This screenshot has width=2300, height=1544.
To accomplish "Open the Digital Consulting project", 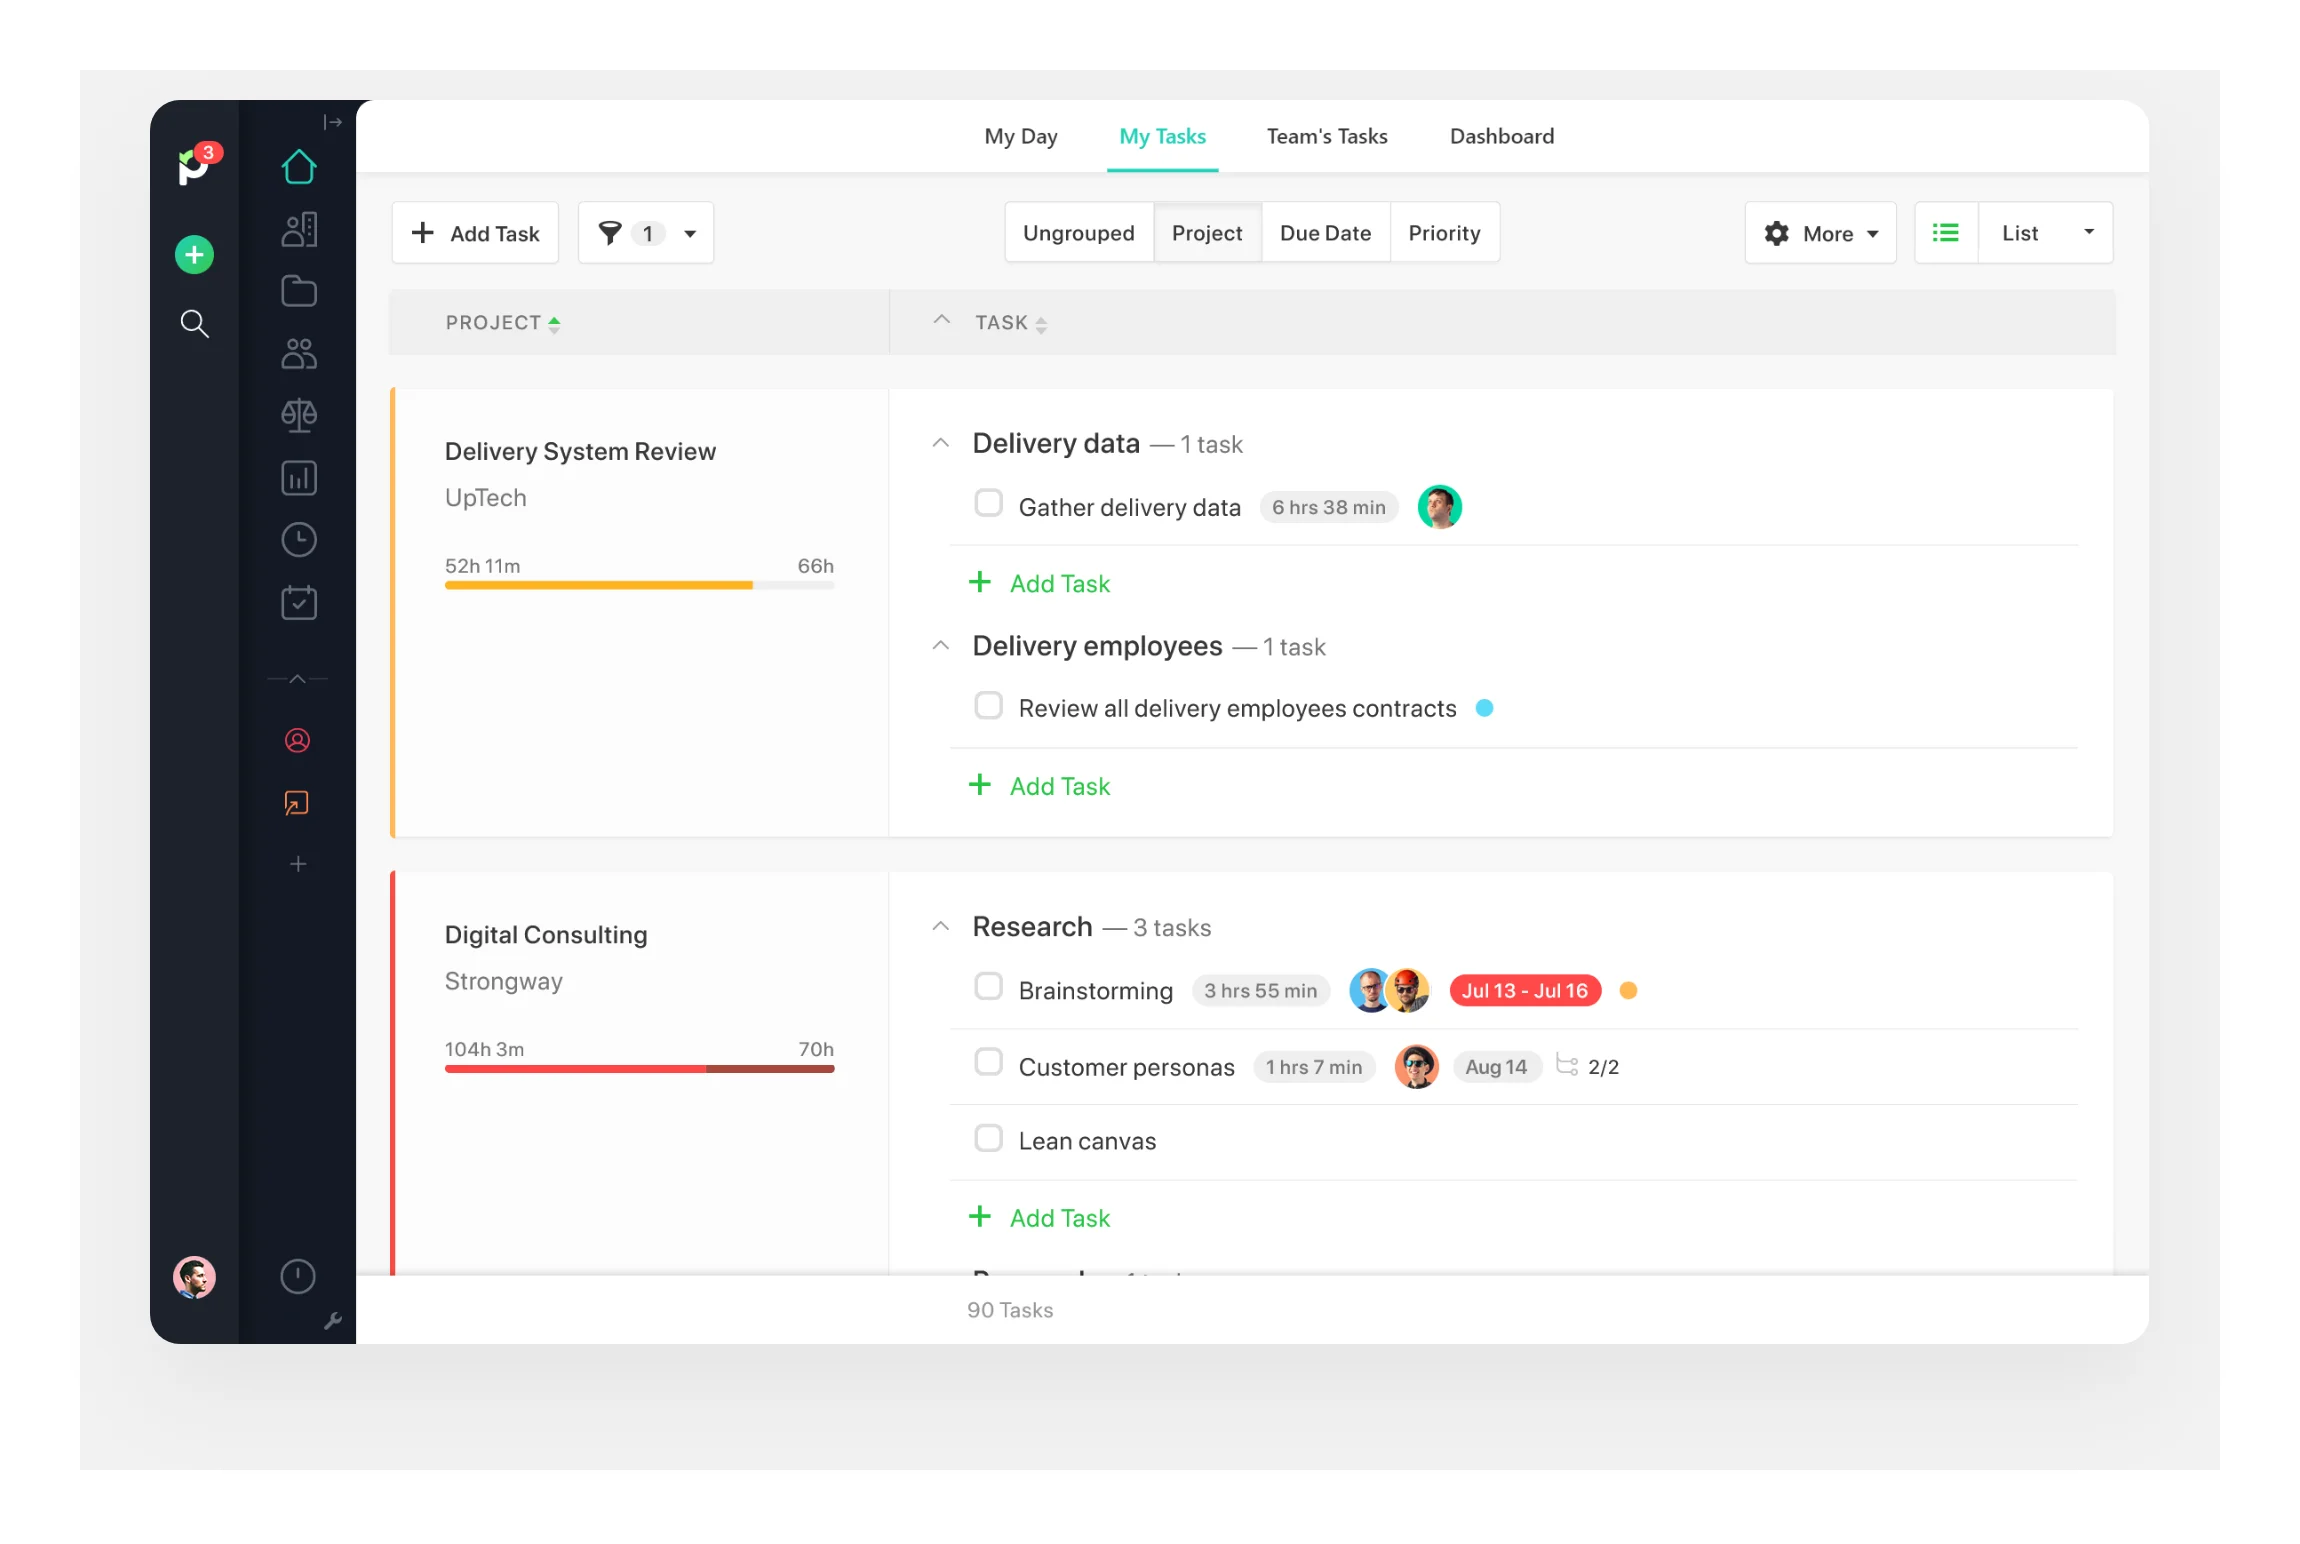I will click(546, 935).
